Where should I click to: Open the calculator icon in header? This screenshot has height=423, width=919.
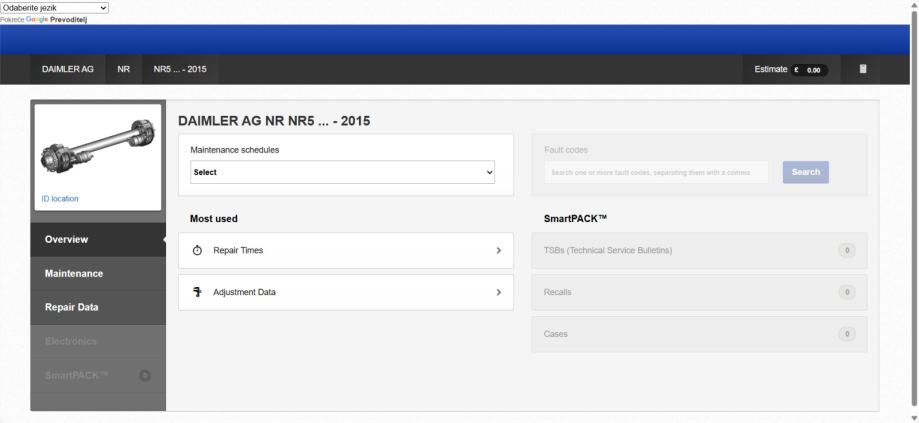(862, 69)
